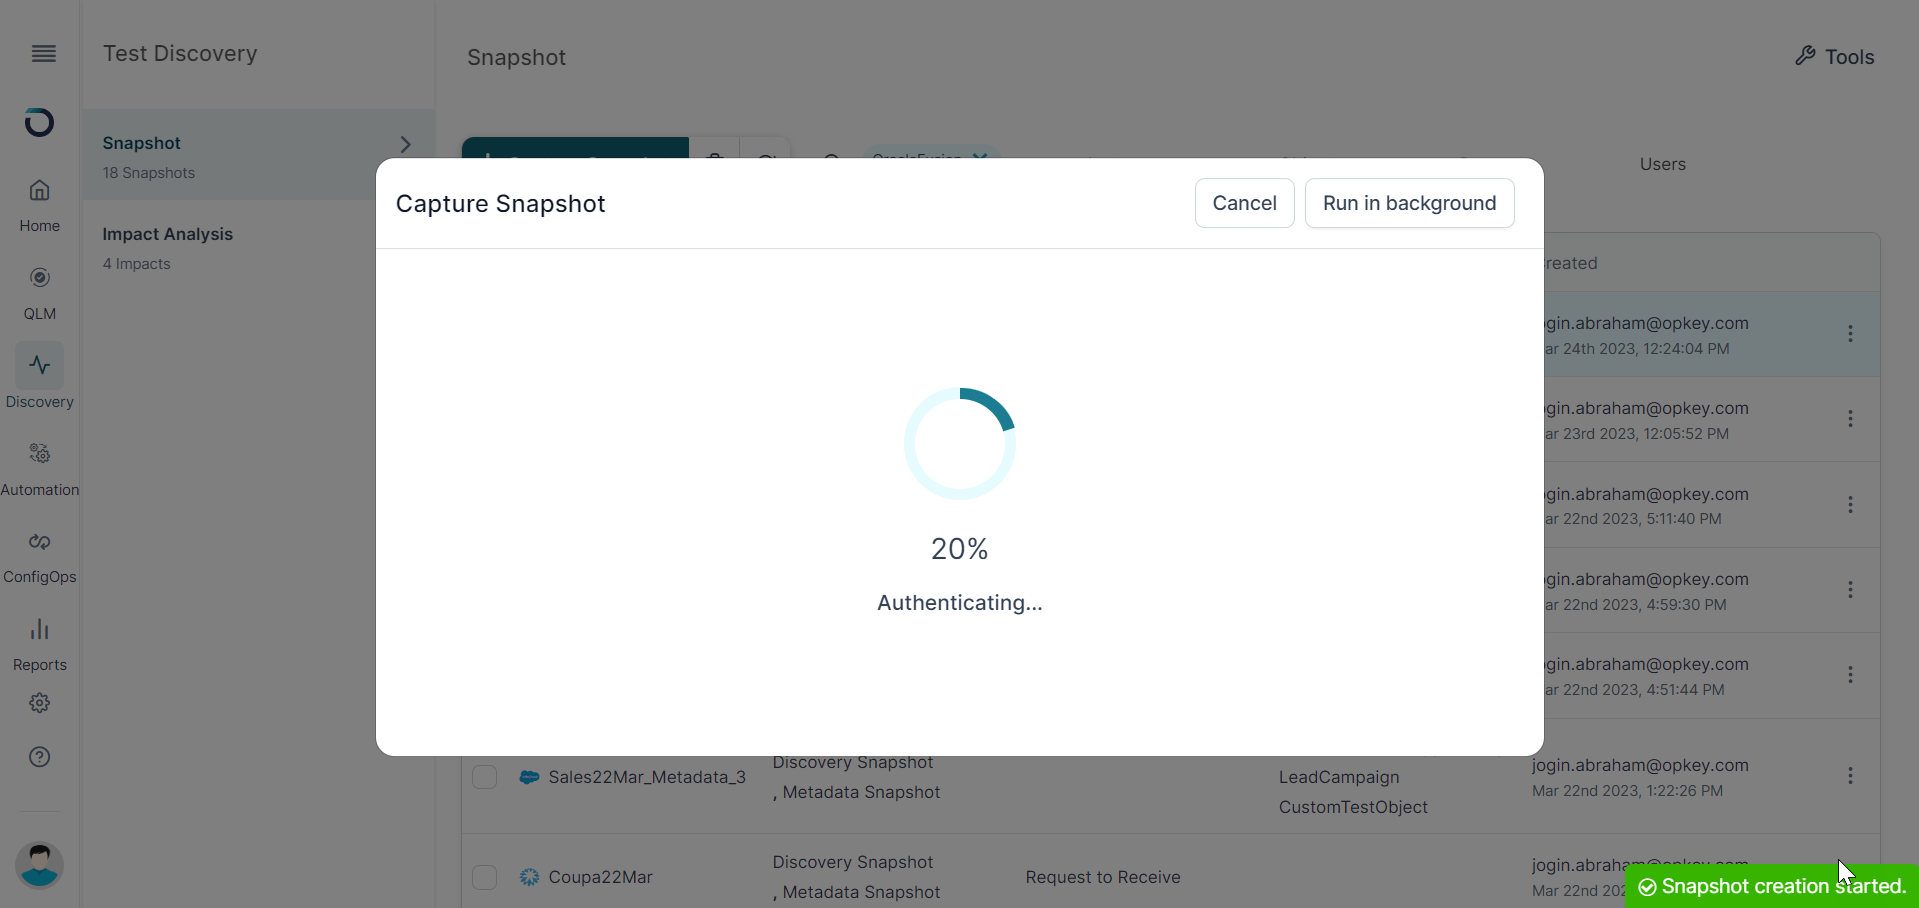Image resolution: width=1919 pixels, height=908 pixels.
Task: Click the Mar 22nd 2023, 1:22:26 PM timestamp
Action: coord(1627,791)
